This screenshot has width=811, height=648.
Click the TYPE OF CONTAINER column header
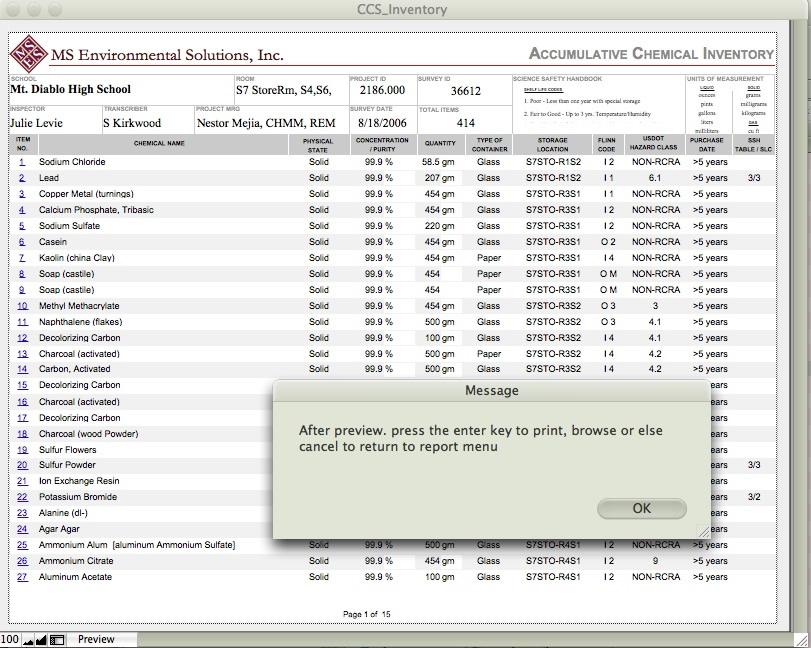click(x=489, y=144)
